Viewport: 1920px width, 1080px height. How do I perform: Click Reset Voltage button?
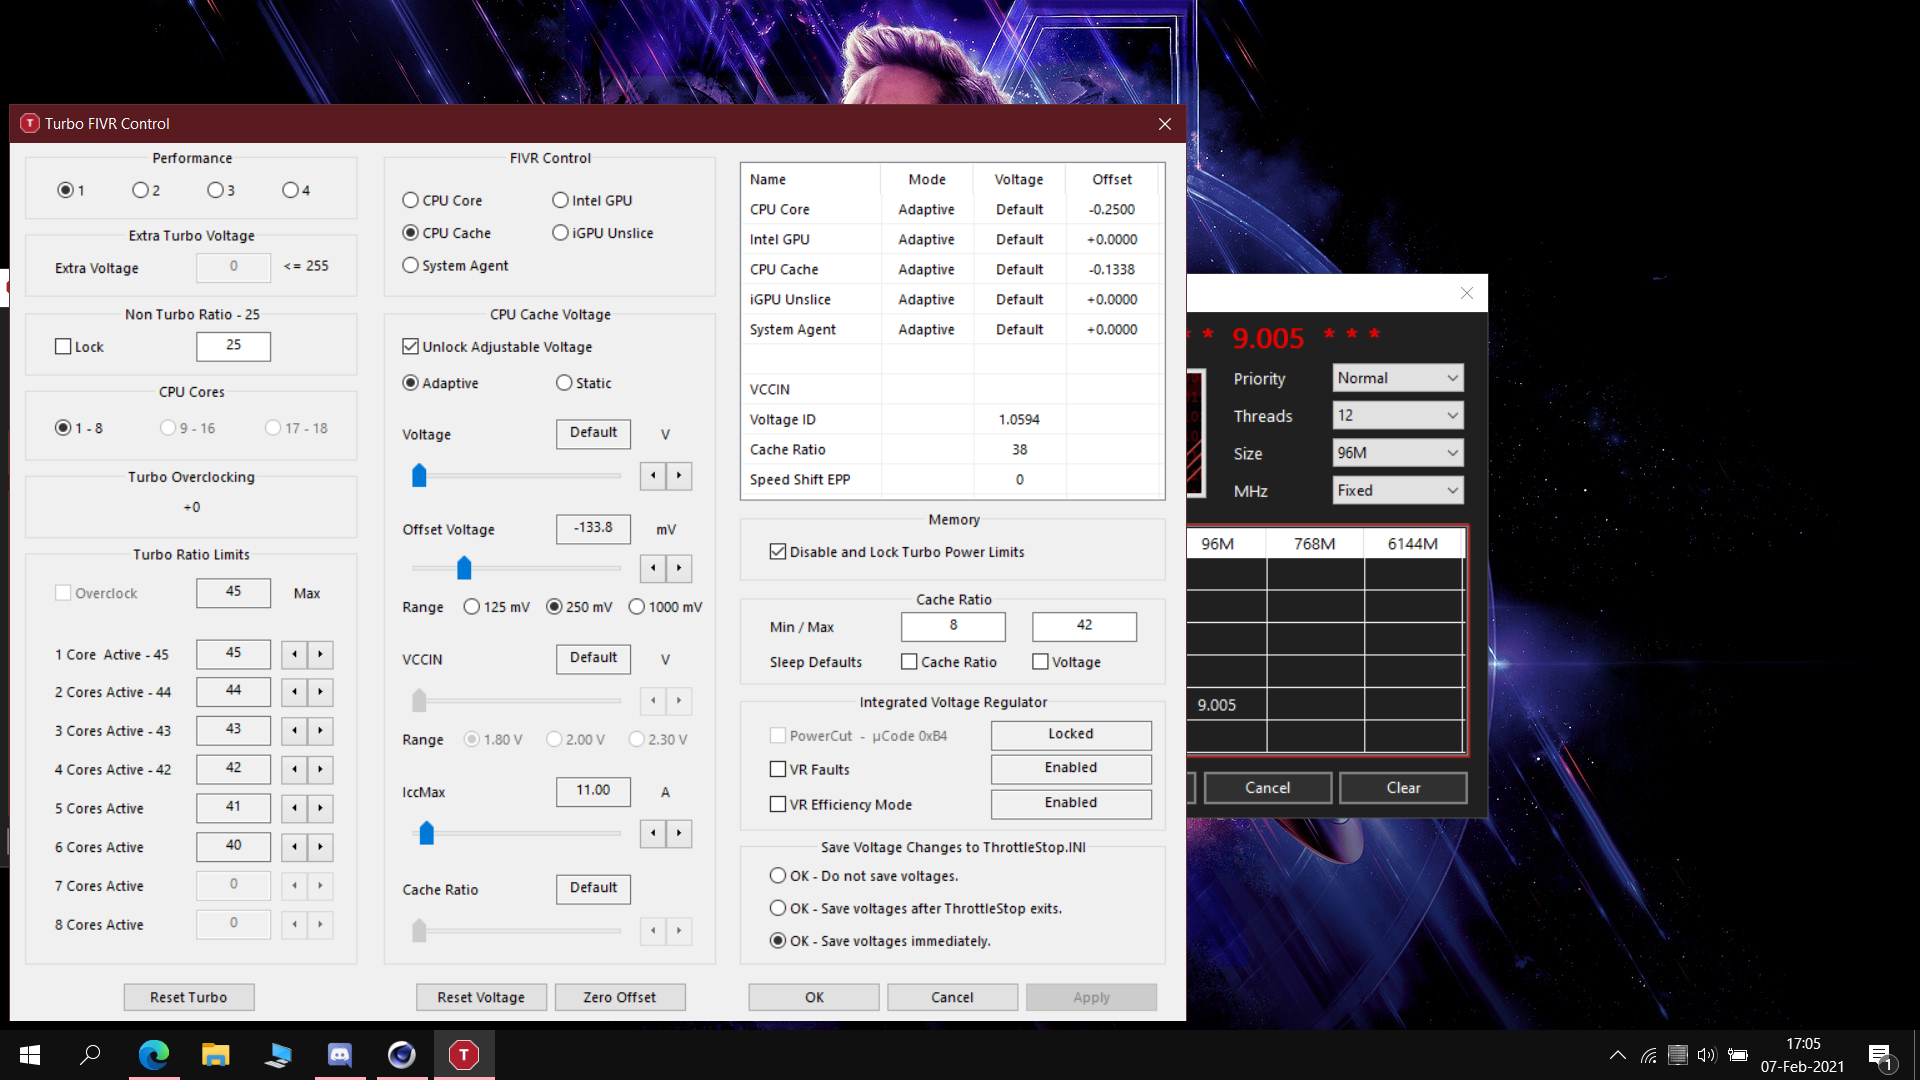[481, 997]
